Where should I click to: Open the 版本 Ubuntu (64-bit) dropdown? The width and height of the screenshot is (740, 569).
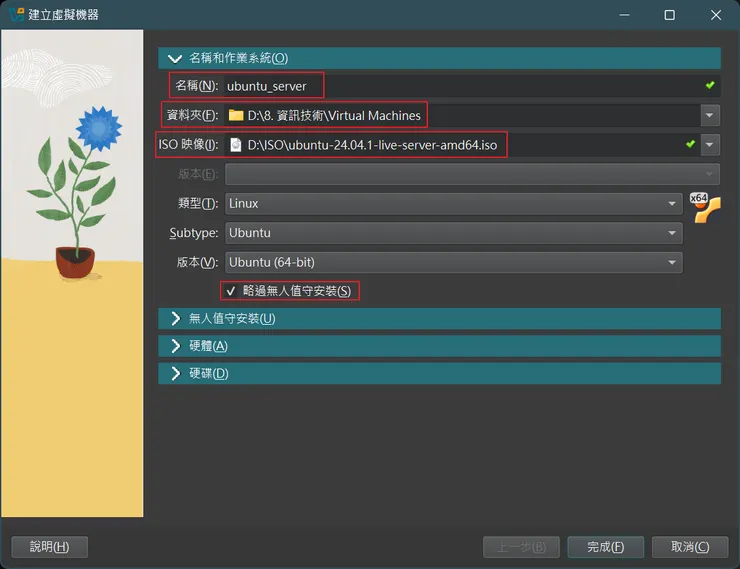pos(454,262)
